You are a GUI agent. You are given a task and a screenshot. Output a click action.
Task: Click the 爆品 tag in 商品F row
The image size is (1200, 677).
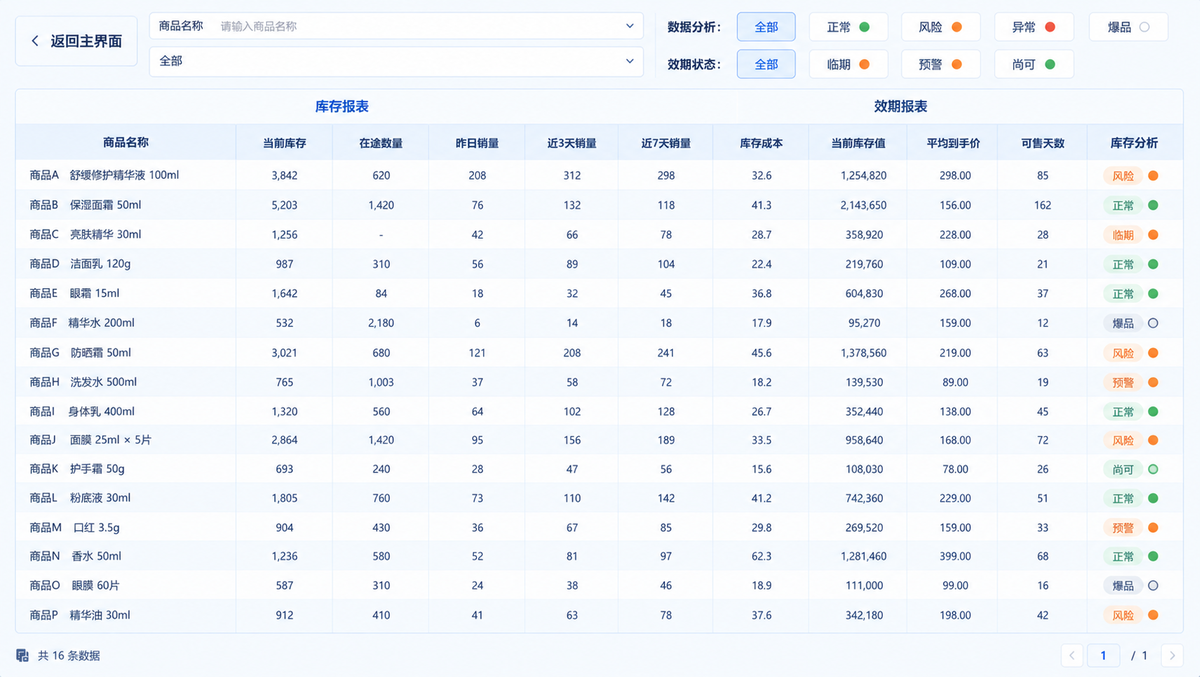1124,324
